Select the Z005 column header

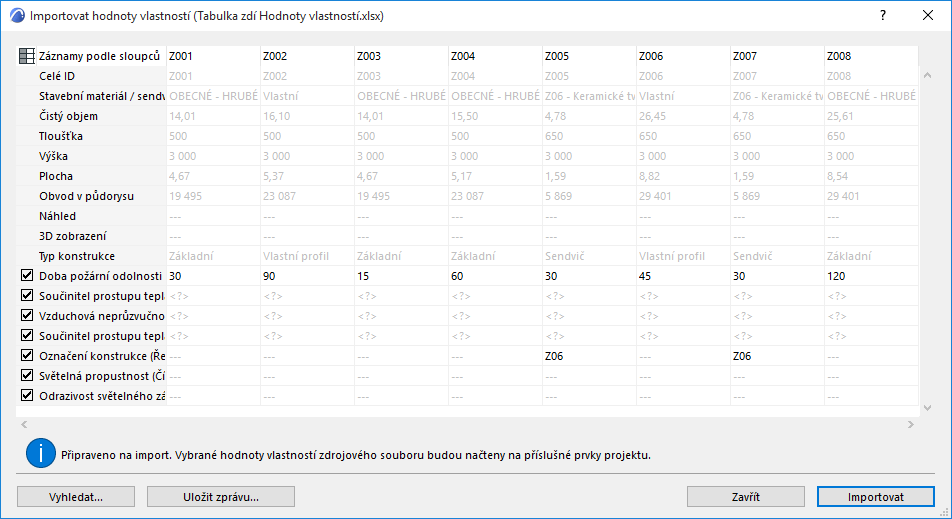590,56
